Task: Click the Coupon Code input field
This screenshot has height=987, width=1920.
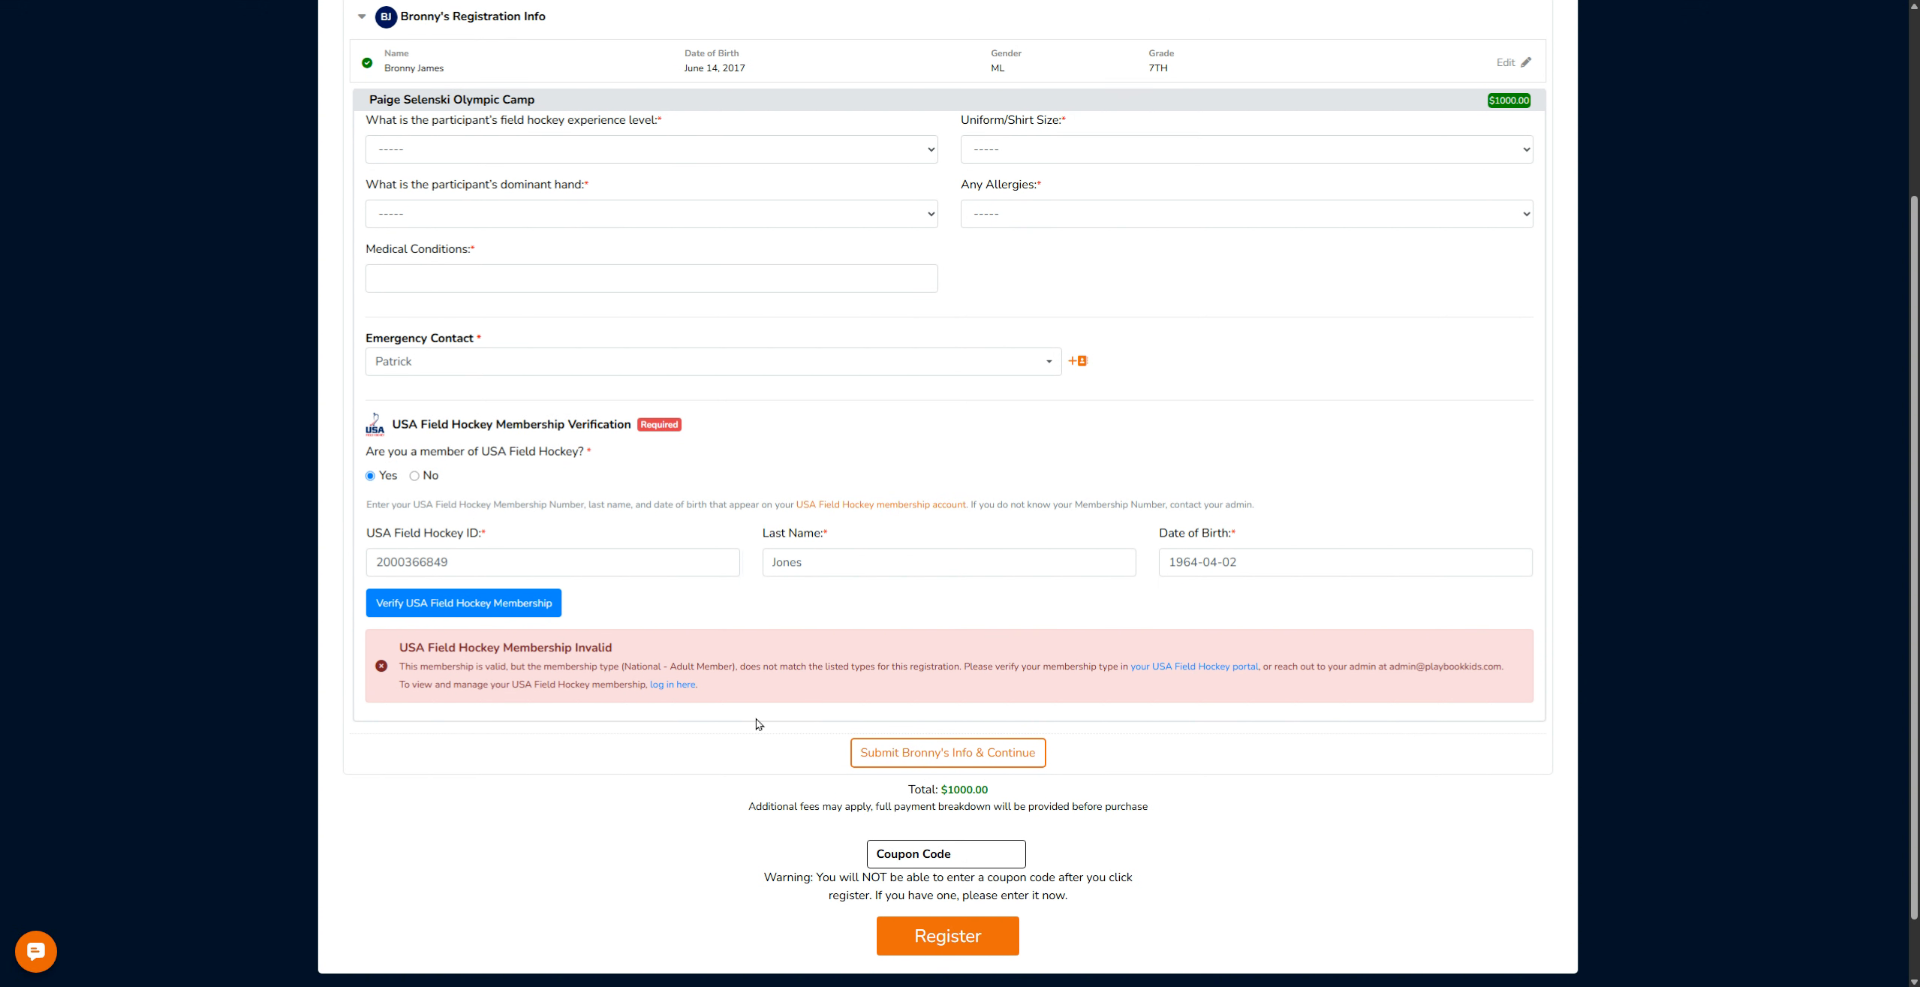Action: 946,854
